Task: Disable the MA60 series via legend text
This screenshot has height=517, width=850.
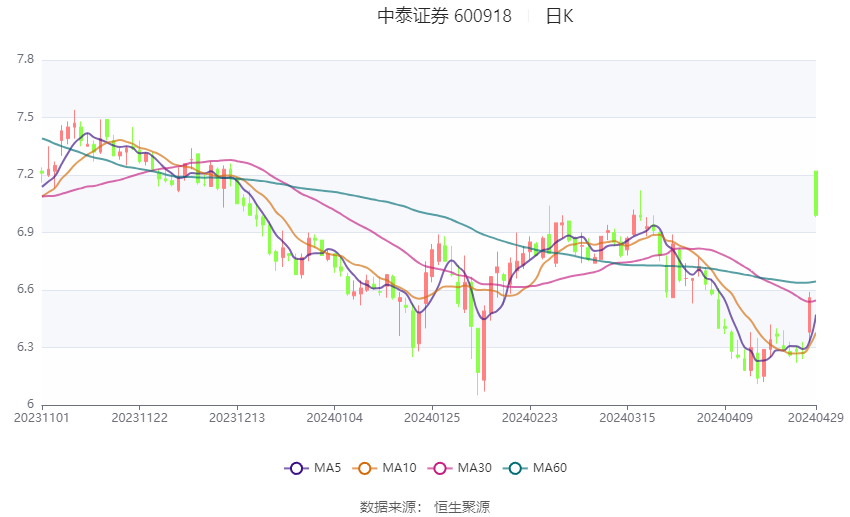Action: pyautogui.click(x=549, y=468)
